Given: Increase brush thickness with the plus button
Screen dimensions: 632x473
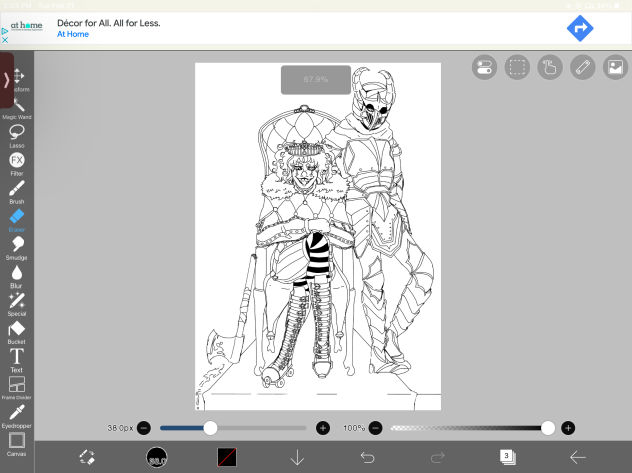Looking at the screenshot, I should [x=323, y=428].
